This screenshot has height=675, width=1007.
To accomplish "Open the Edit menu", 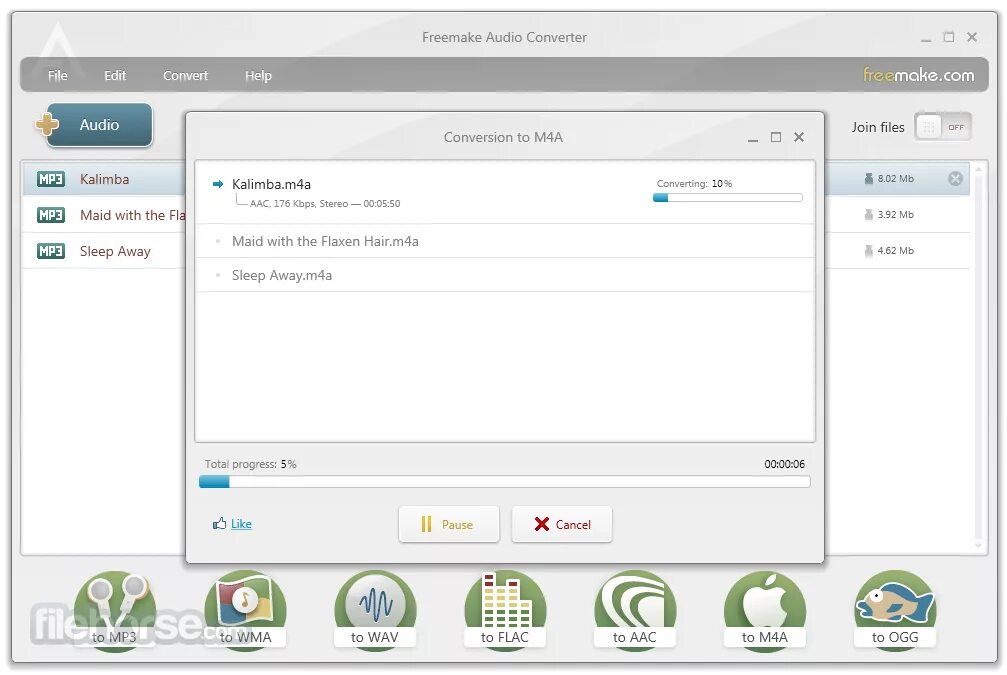I will tap(115, 76).
